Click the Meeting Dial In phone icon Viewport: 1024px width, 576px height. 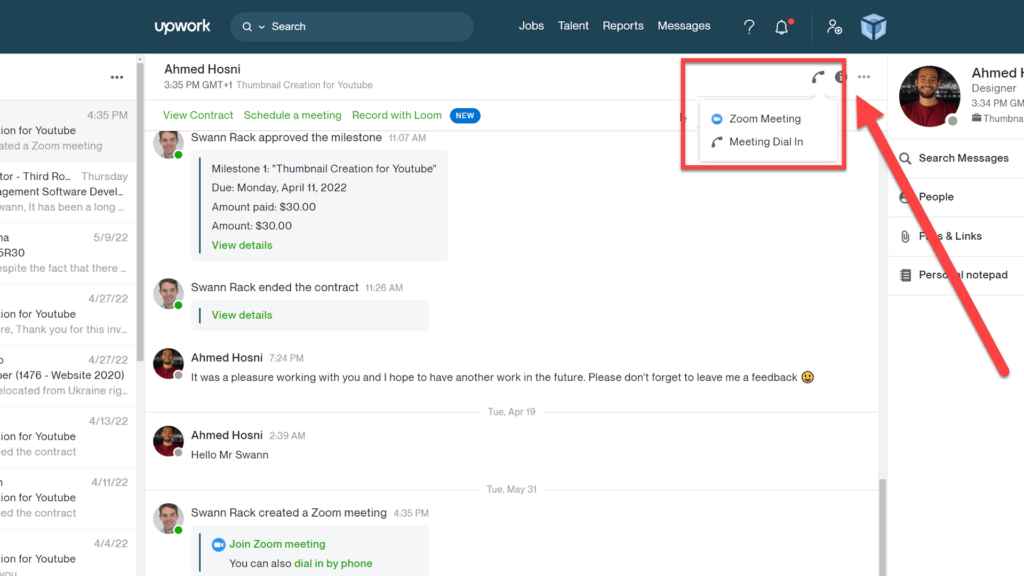[x=716, y=142]
